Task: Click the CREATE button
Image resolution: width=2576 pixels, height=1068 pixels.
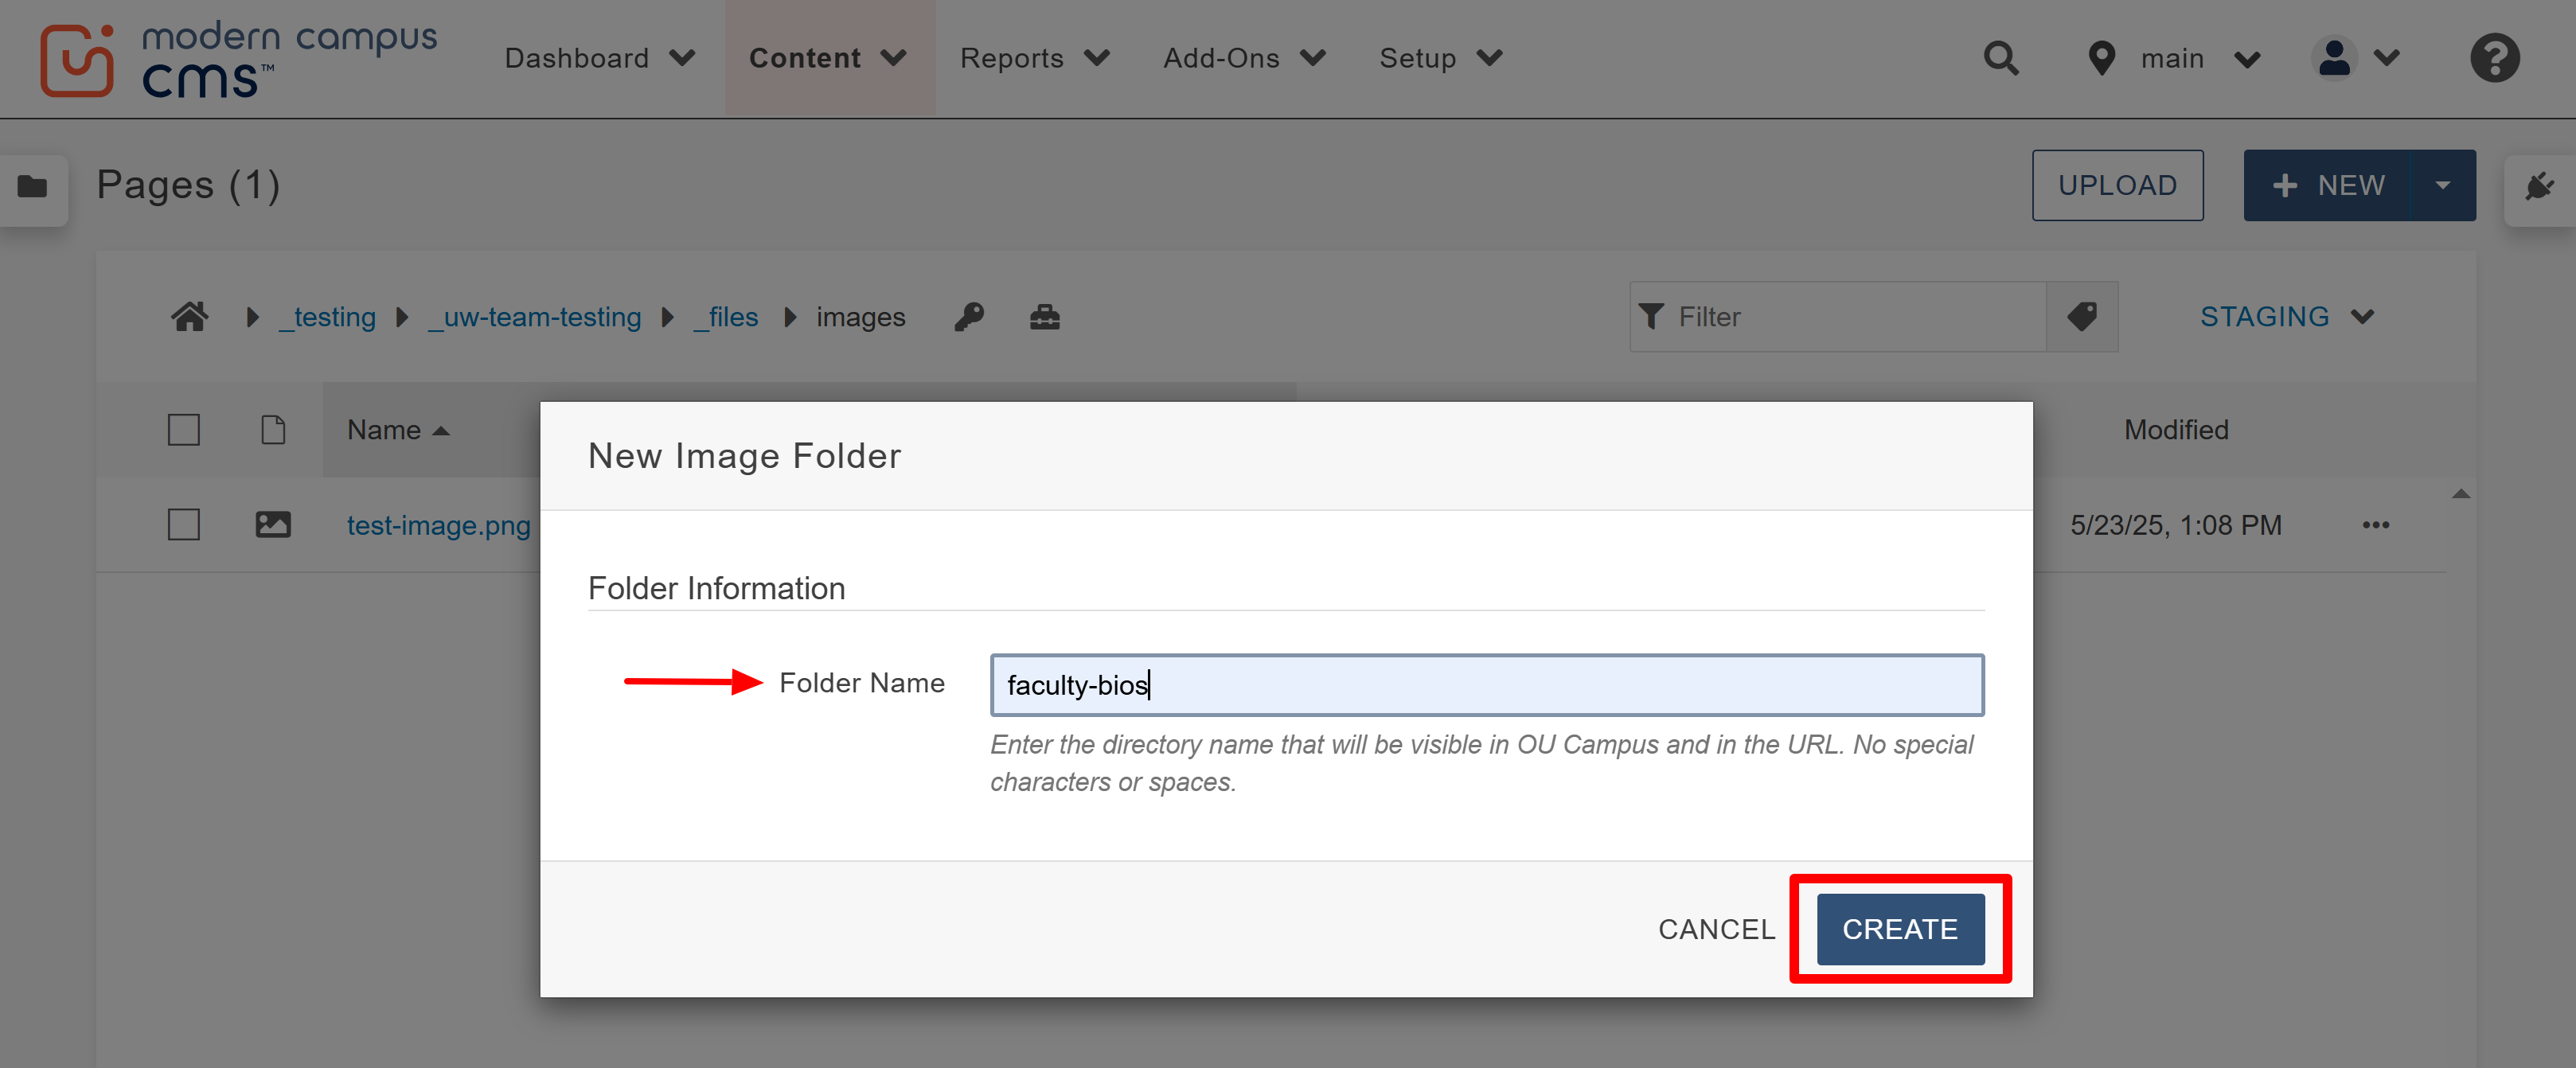Action: (x=1899, y=929)
